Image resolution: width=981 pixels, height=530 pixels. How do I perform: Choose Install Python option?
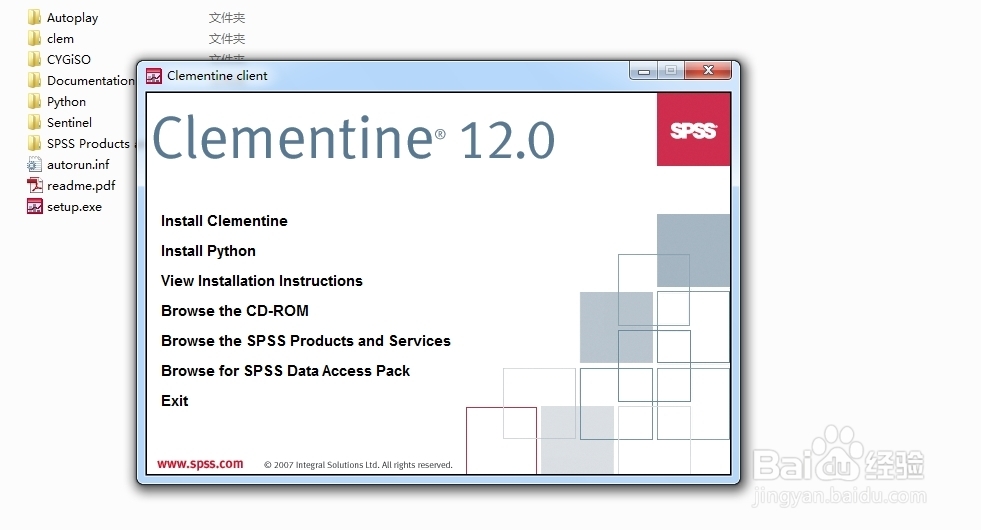[208, 251]
